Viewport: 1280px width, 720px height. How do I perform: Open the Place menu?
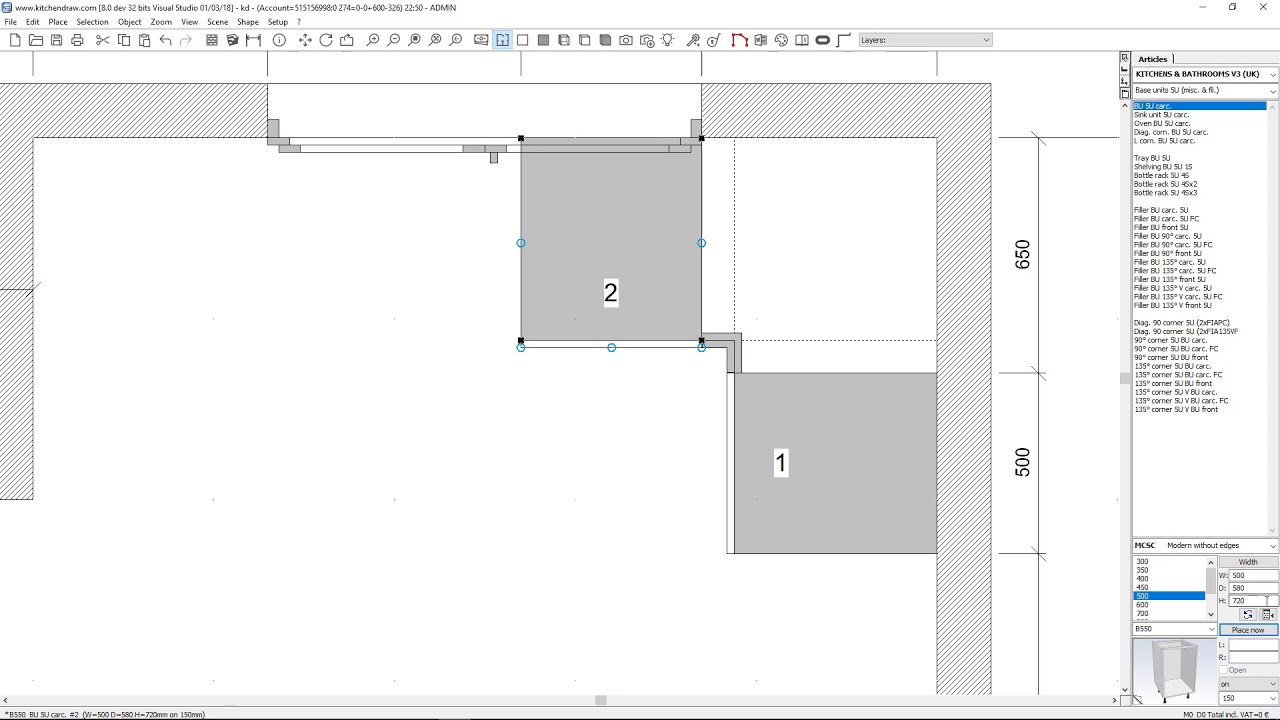pyautogui.click(x=58, y=22)
